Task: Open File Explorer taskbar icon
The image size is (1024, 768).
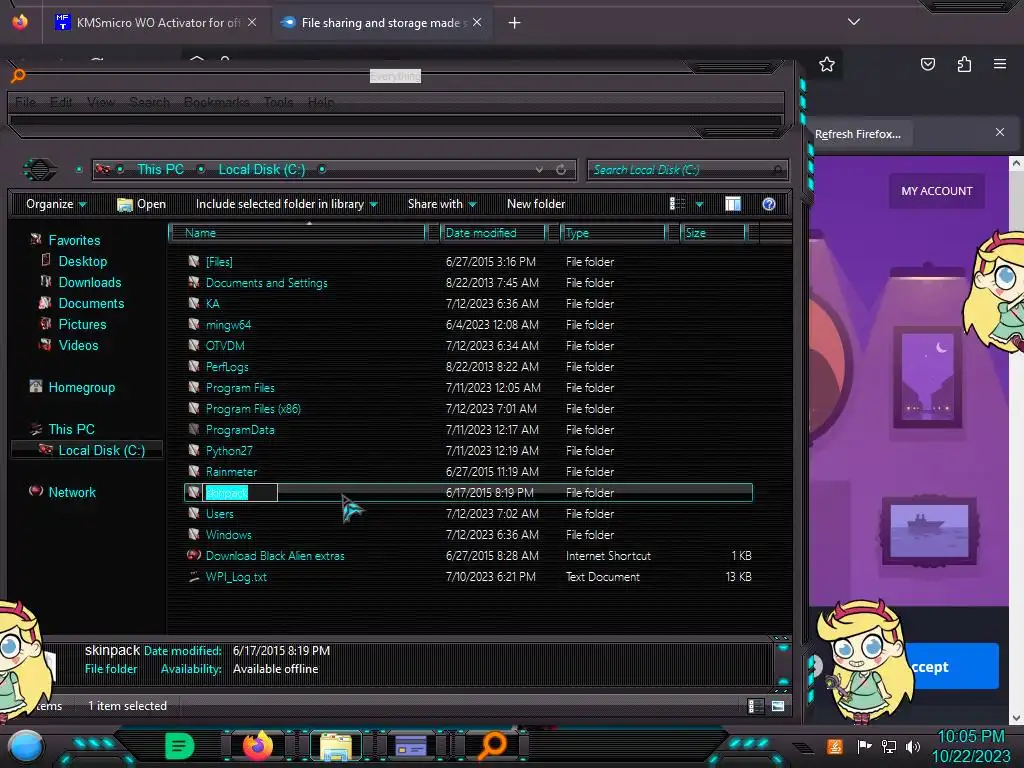Action: (336, 746)
